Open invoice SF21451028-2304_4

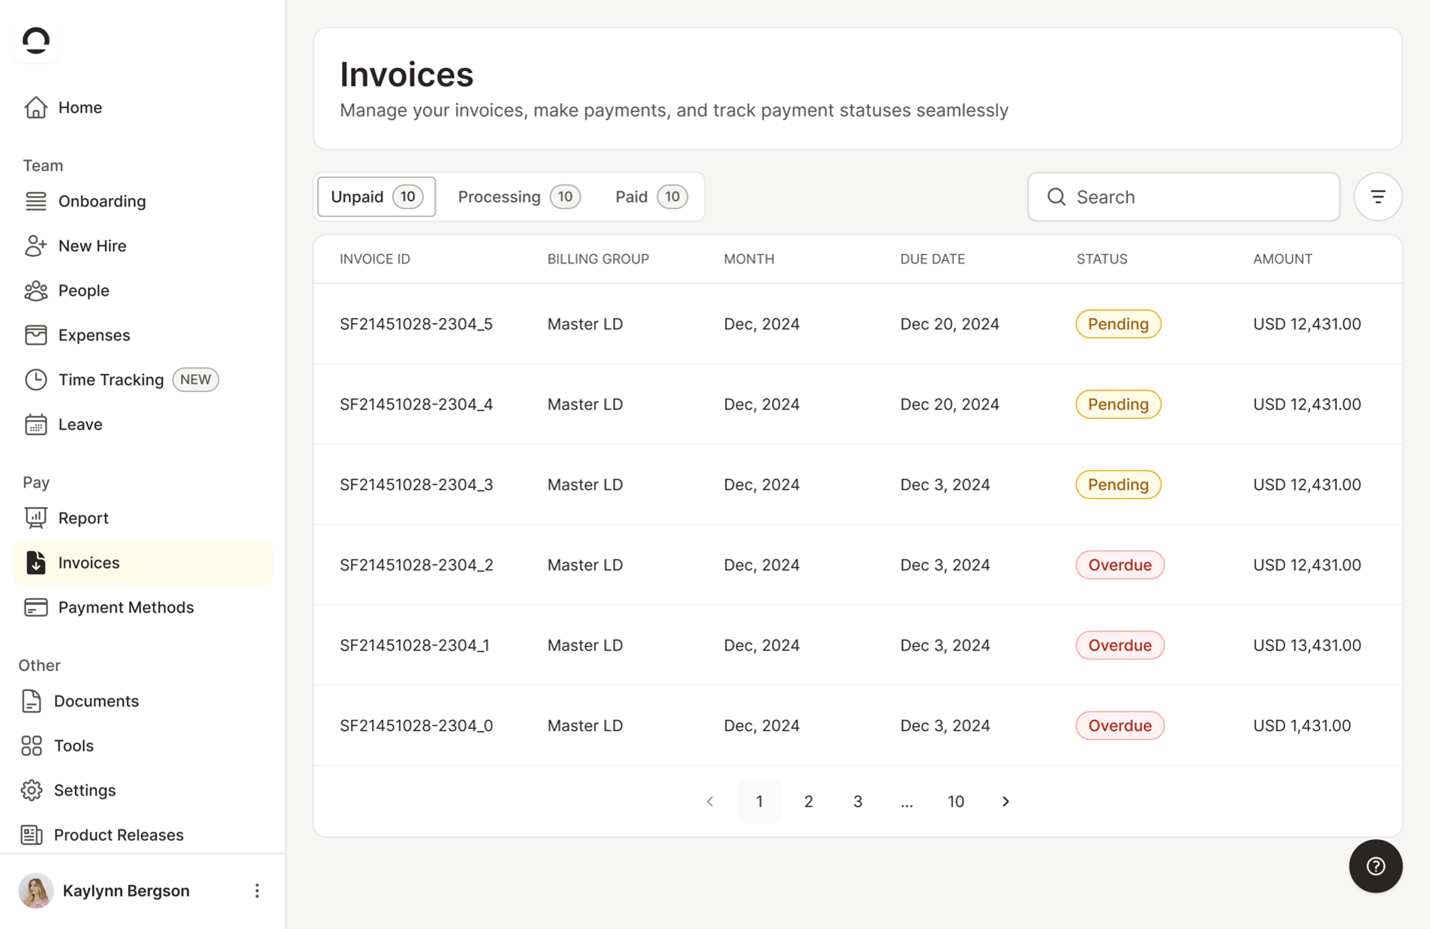416,405
